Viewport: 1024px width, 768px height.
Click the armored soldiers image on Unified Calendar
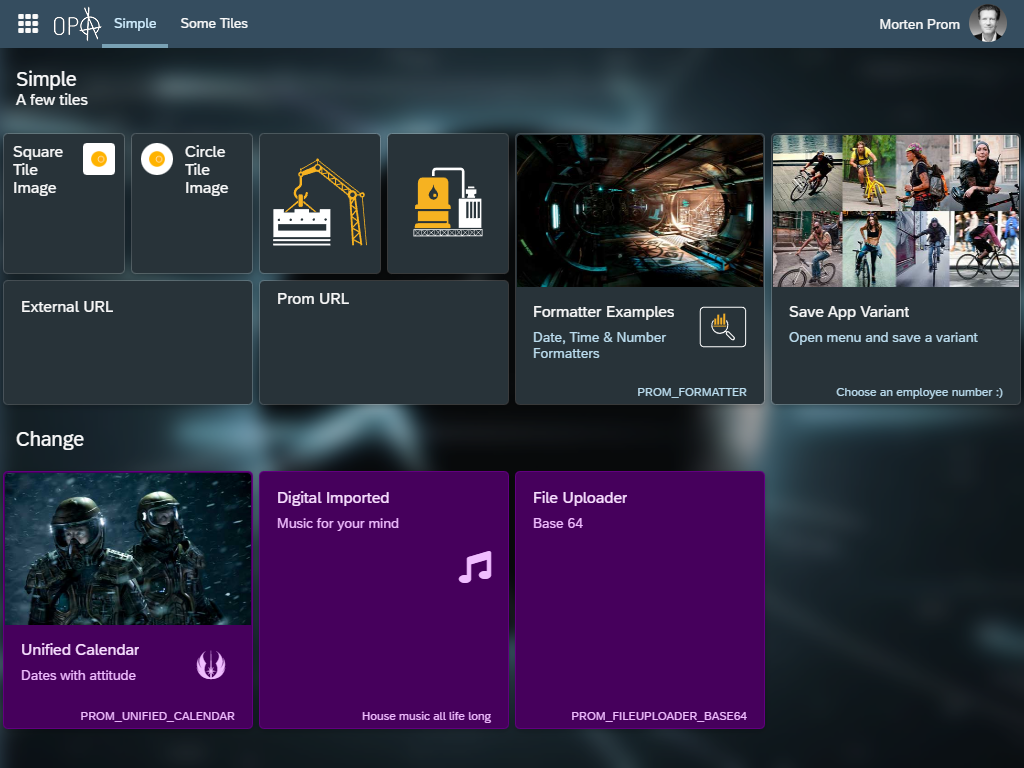[x=128, y=549]
